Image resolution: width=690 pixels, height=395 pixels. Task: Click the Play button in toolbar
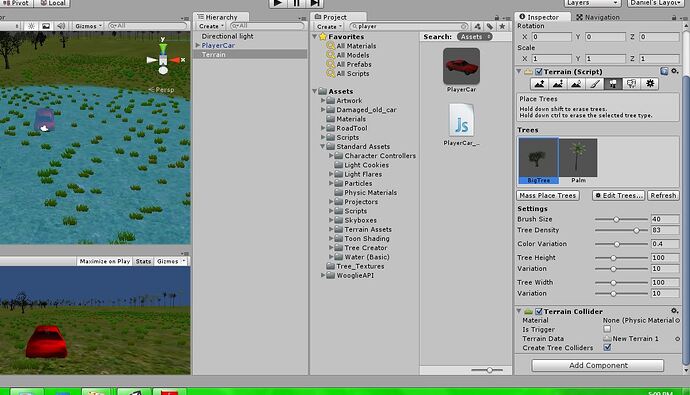[278, 3]
